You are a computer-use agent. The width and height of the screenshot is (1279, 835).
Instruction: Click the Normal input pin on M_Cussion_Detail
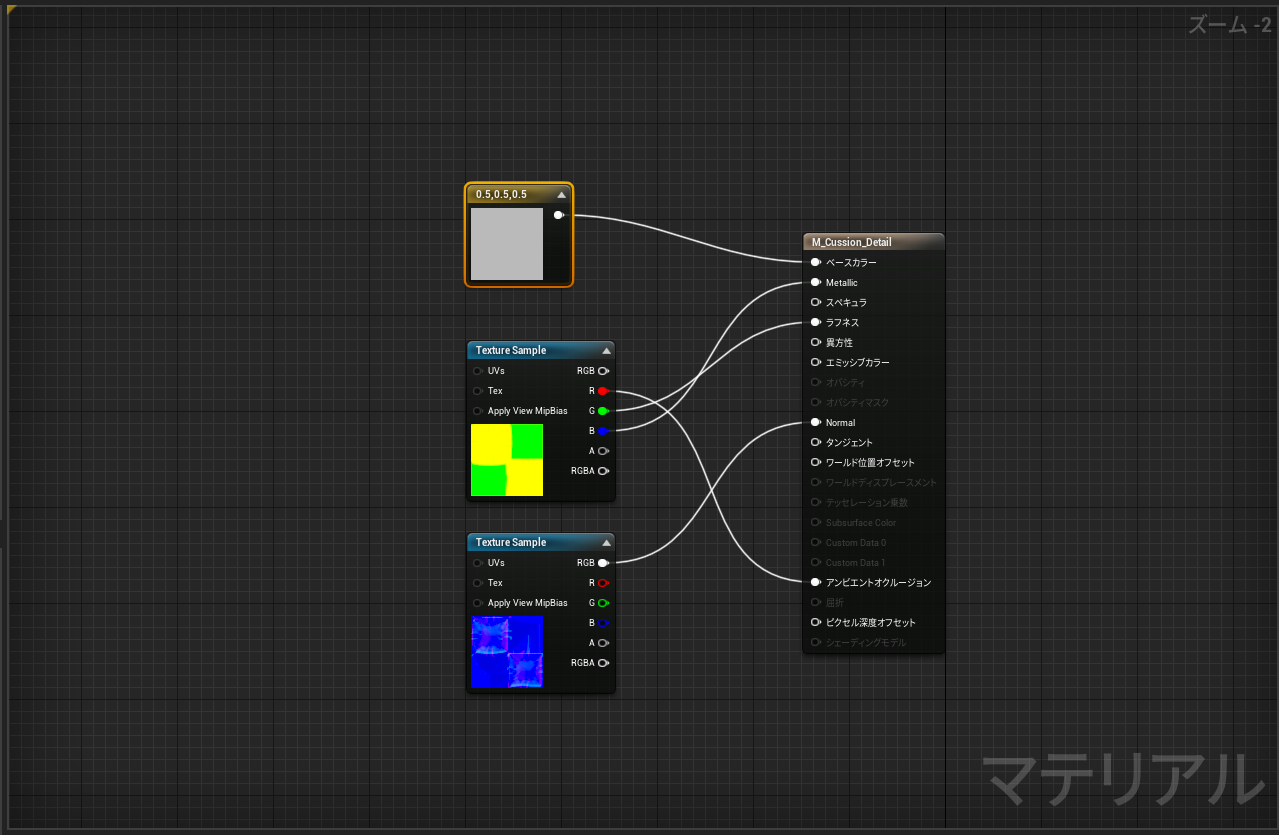[816, 422]
